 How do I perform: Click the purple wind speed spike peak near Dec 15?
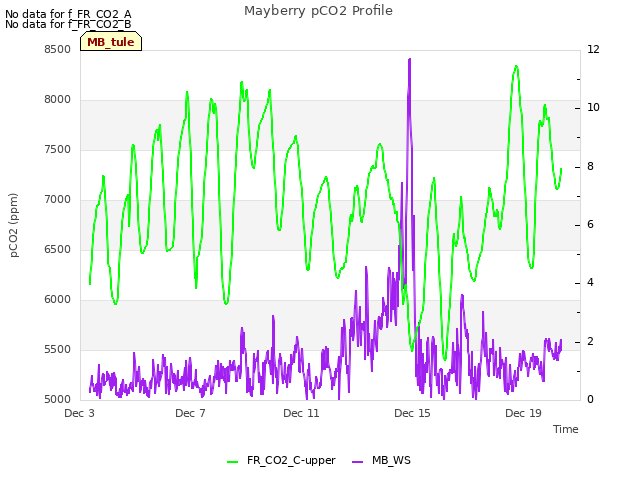(x=409, y=60)
